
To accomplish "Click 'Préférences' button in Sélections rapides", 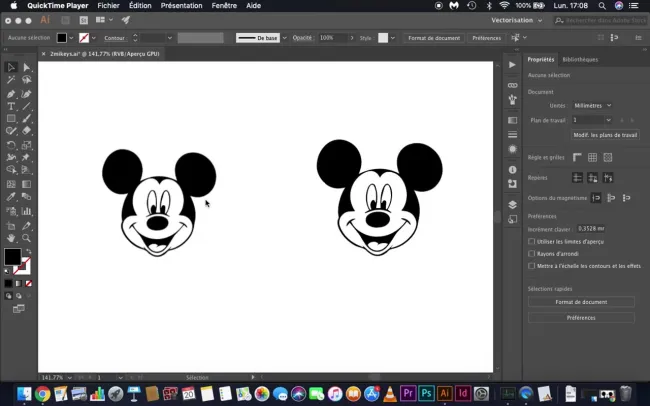I will tap(581, 318).
